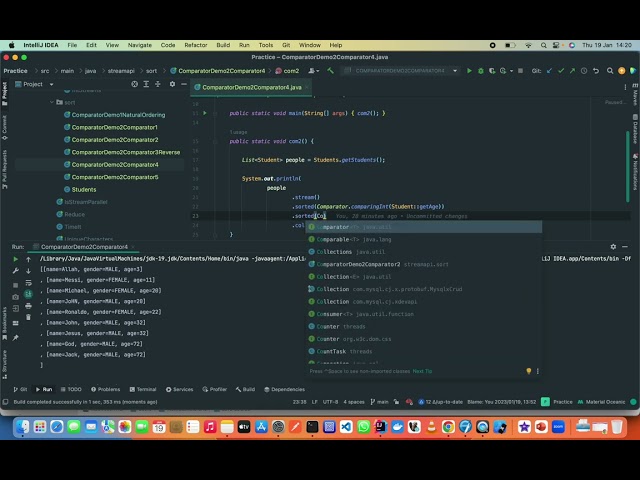Select Collections java.util completion suggestion

coord(424,252)
